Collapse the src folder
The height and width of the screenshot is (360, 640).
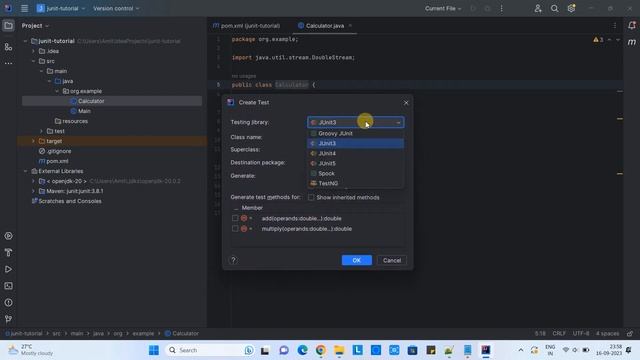(x=33, y=61)
